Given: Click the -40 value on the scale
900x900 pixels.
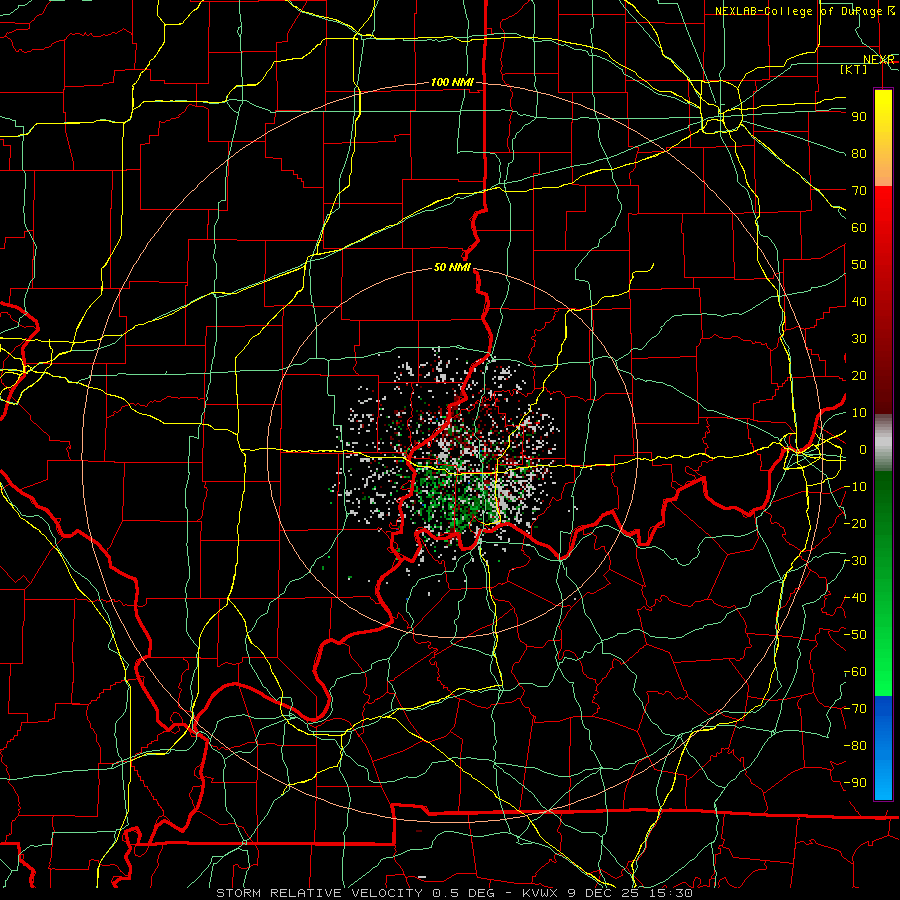Looking at the screenshot, I should click(x=855, y=598).
